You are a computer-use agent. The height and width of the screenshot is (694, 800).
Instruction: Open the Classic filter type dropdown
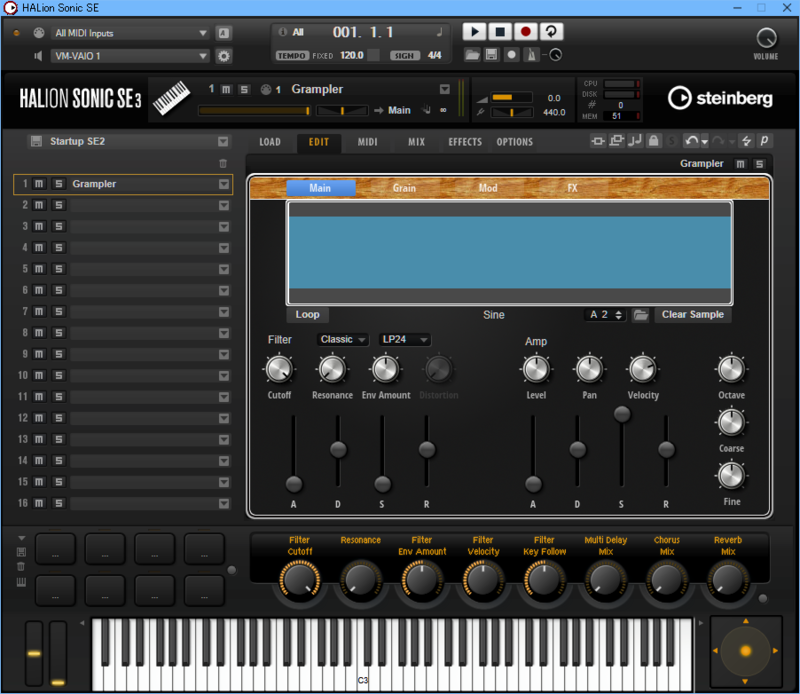(342, 339)
